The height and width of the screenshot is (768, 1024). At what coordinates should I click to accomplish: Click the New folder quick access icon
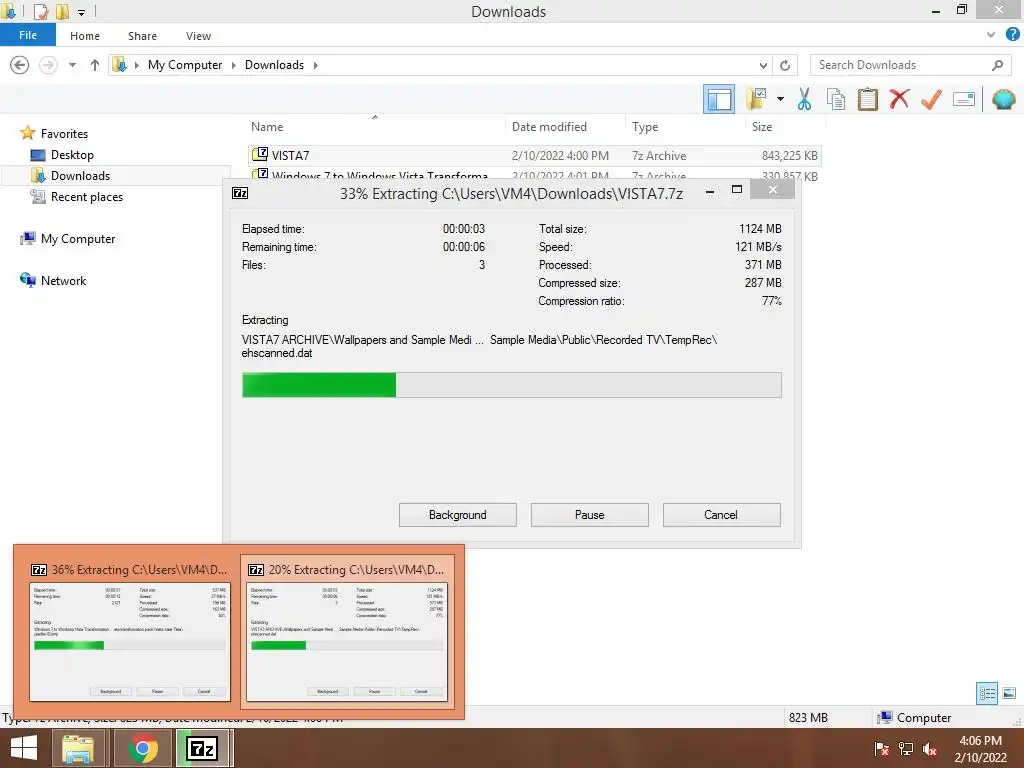point(62,11)
